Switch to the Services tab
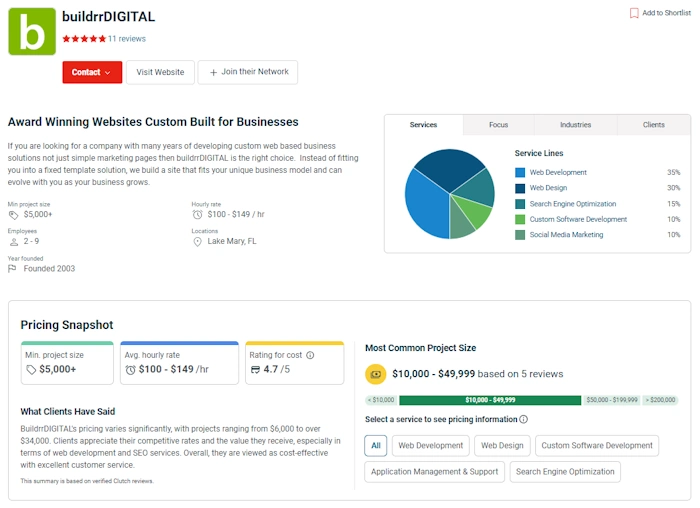The image size is (700, 508). (423, 125)
